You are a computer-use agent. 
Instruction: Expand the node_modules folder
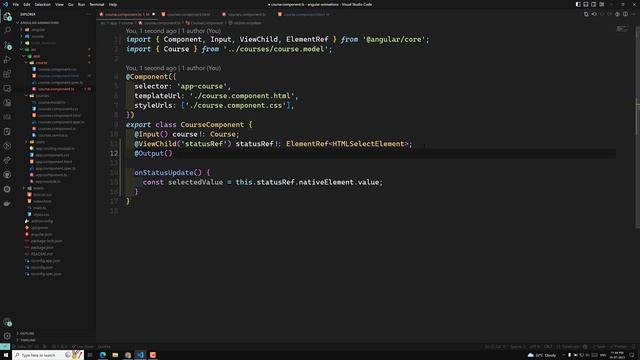pos(43,43)
